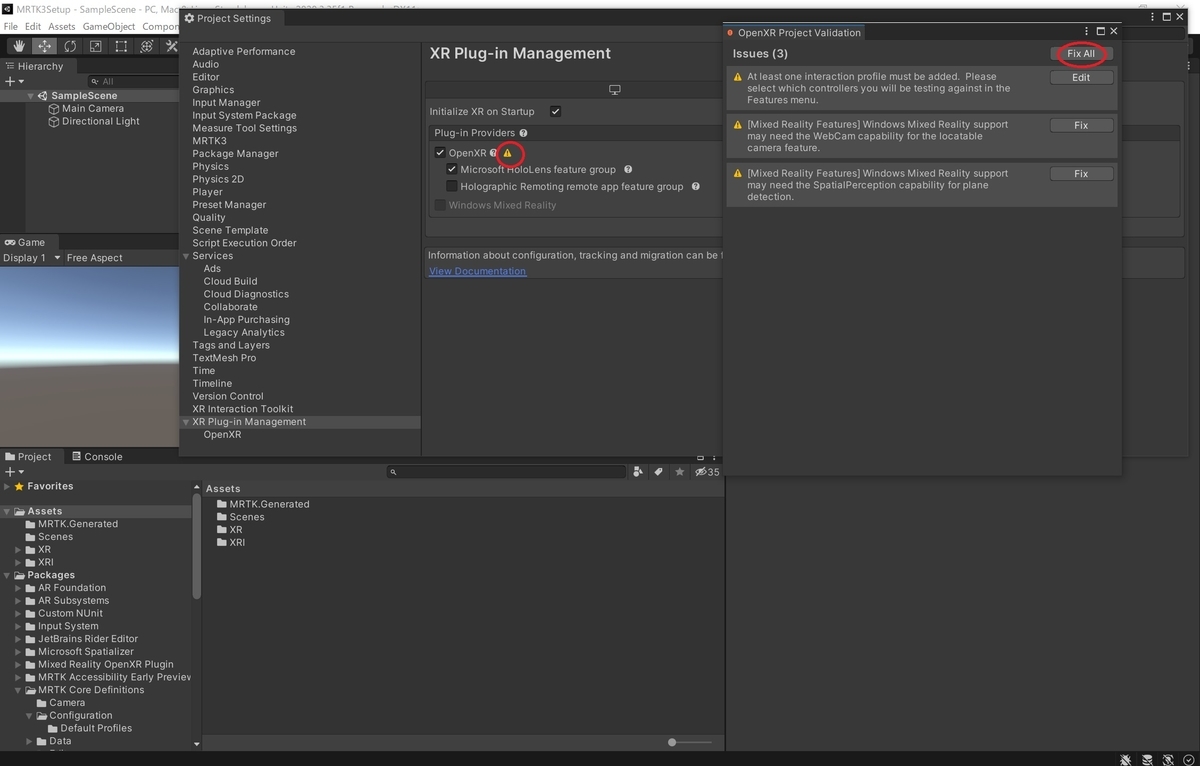Click the Hierarchy search field
Screen dimensions: 1200x766
point(135,81)
